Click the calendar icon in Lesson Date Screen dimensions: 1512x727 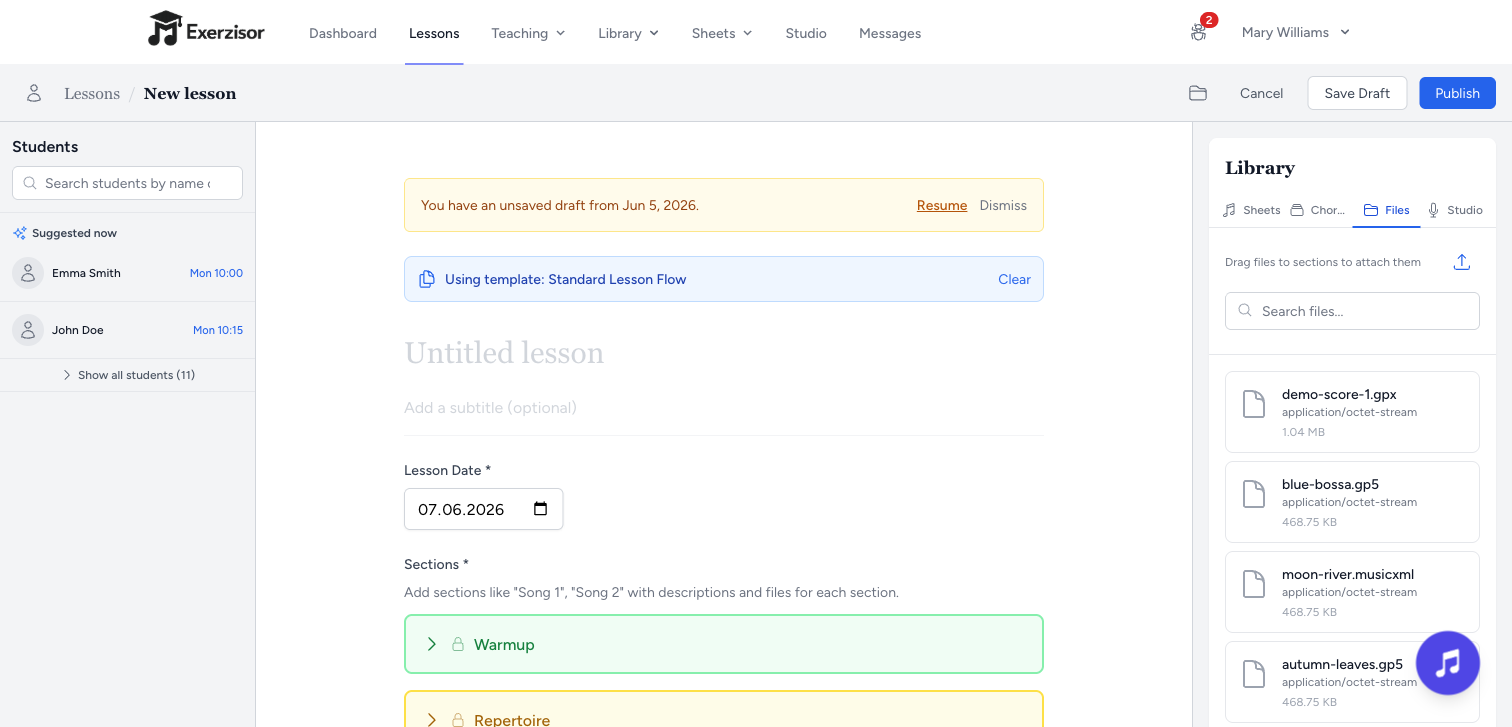point(541,509)
